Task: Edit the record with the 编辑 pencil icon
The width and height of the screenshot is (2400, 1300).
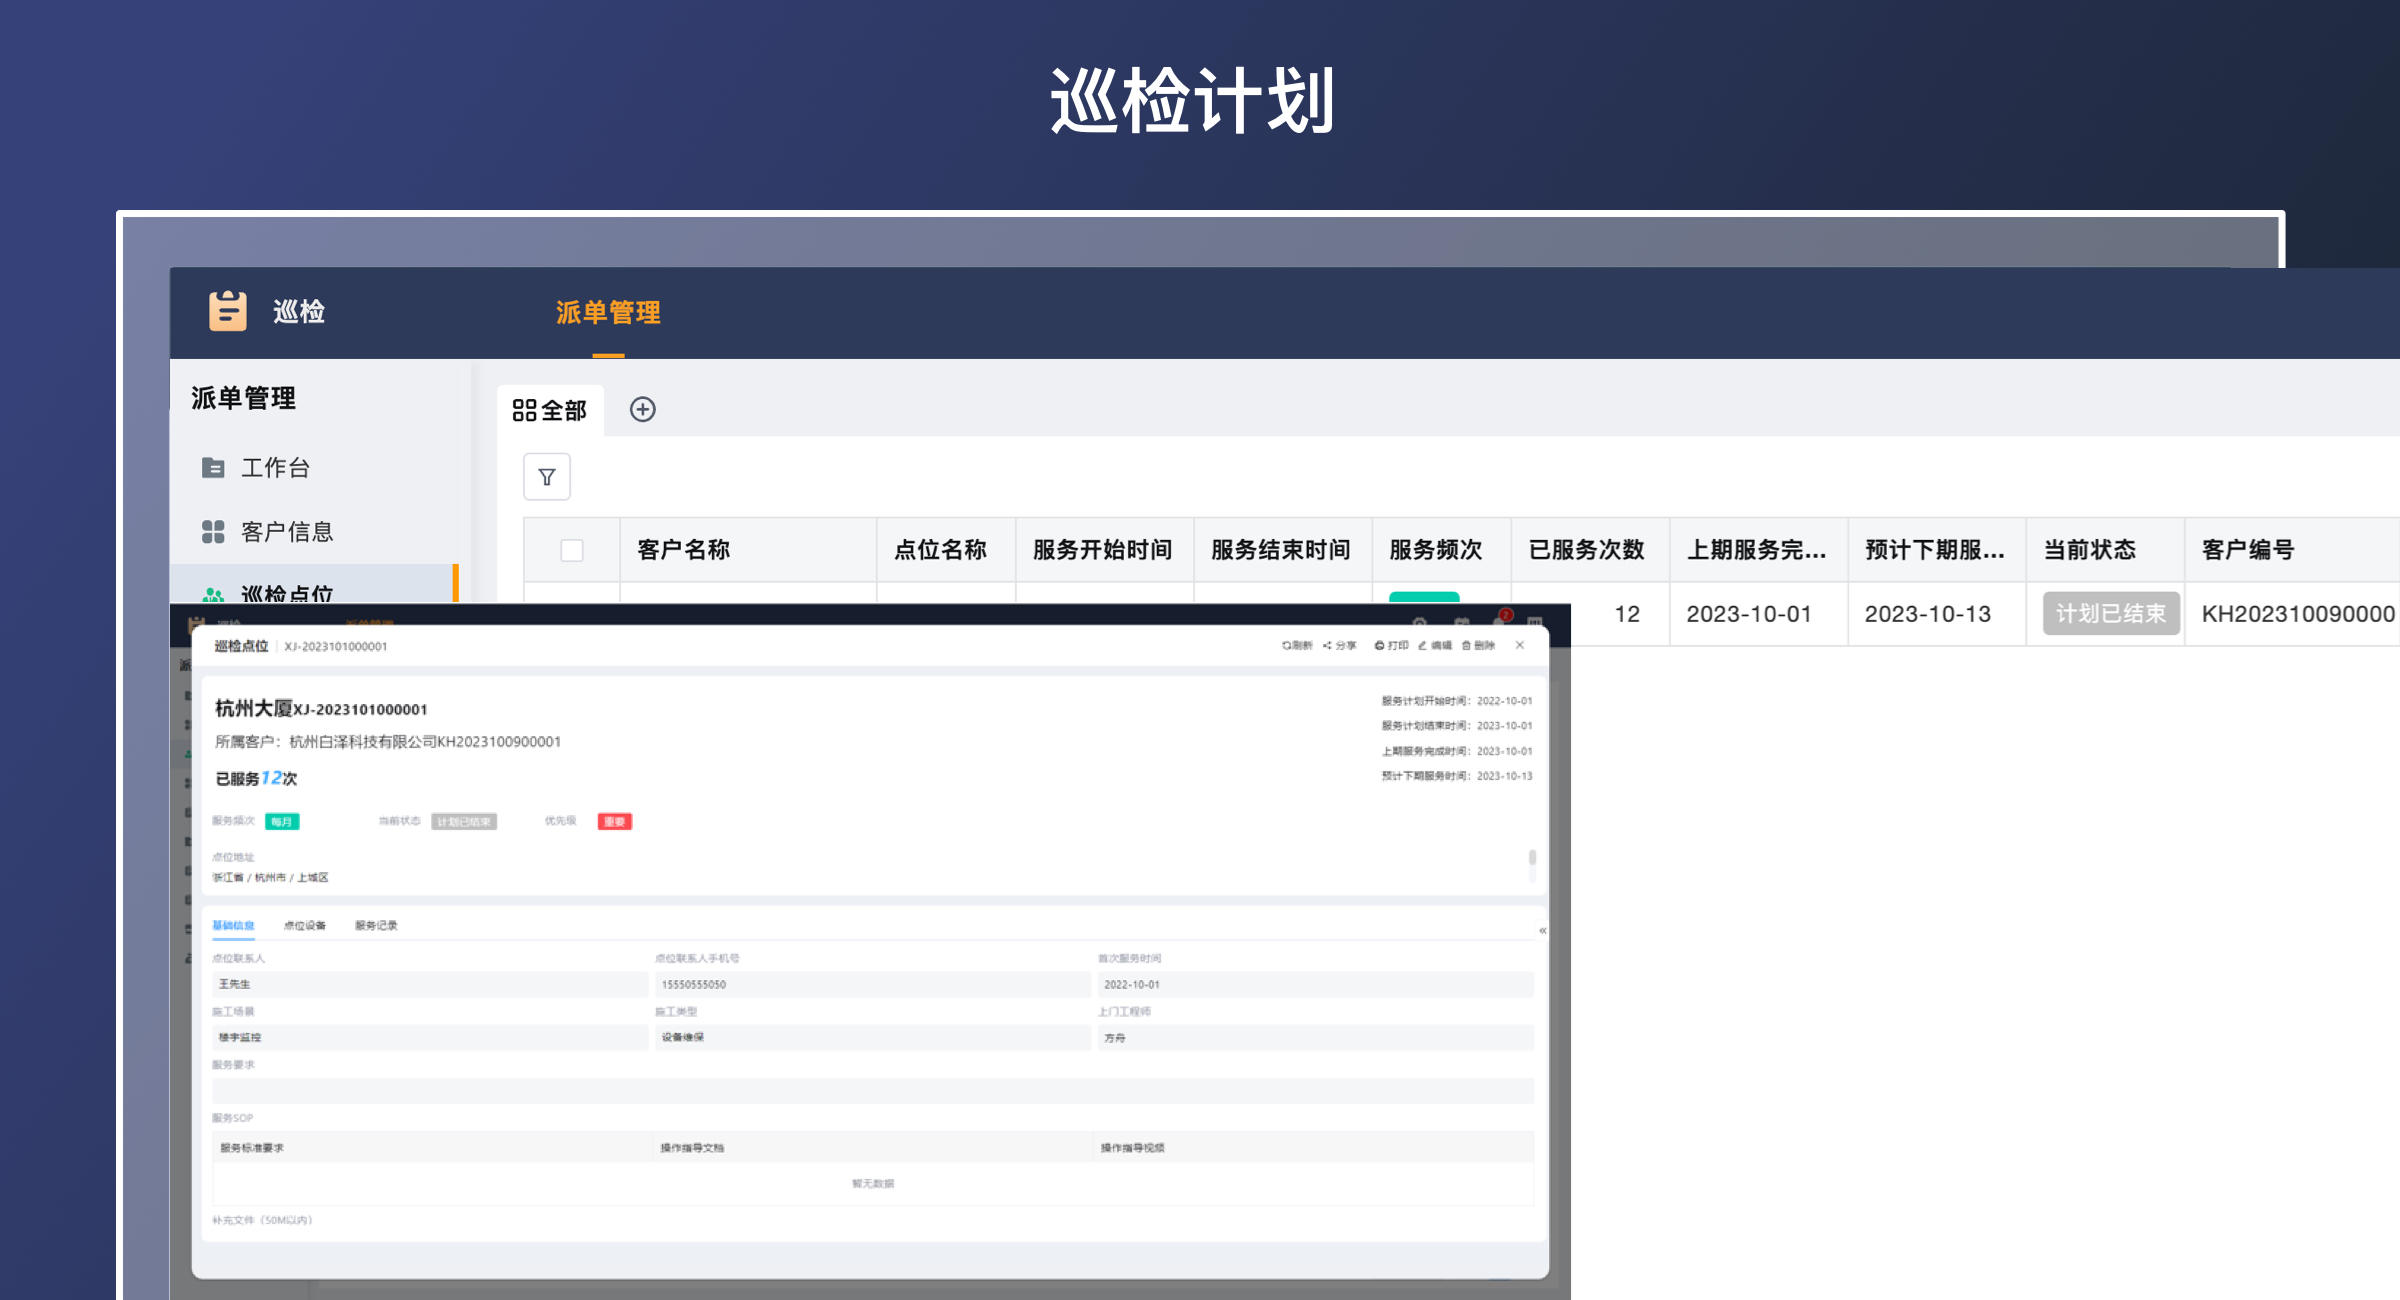Action: pyautogui.click(x=1437, y=645)
